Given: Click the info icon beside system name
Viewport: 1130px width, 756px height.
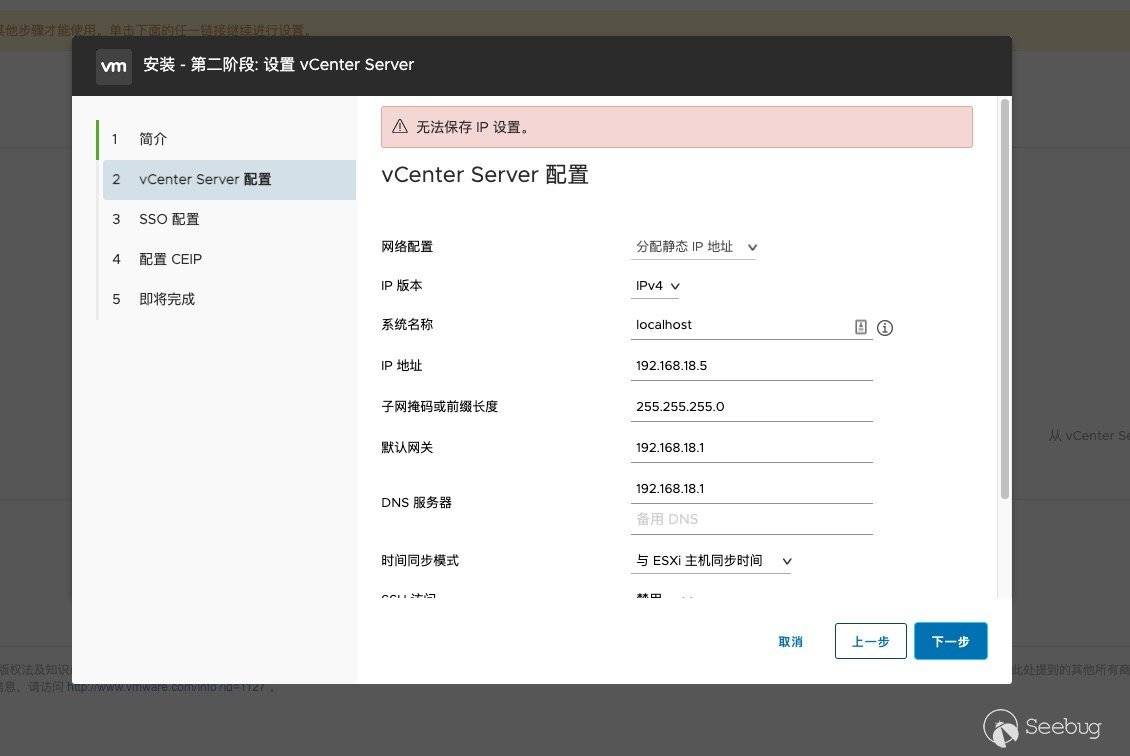Looking at the screenshot, I should (884, 328).
